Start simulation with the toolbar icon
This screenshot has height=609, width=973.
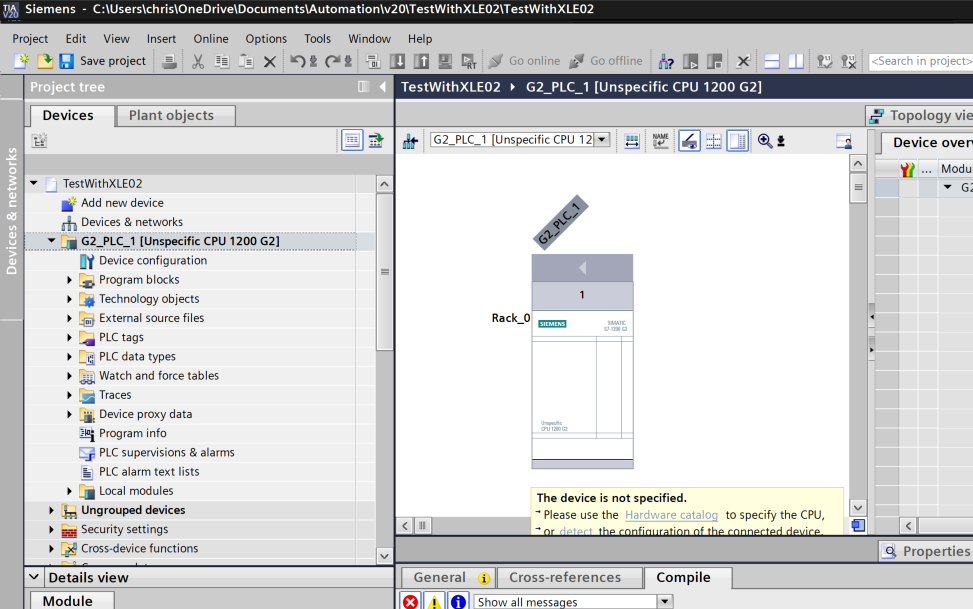coord(445,61)
